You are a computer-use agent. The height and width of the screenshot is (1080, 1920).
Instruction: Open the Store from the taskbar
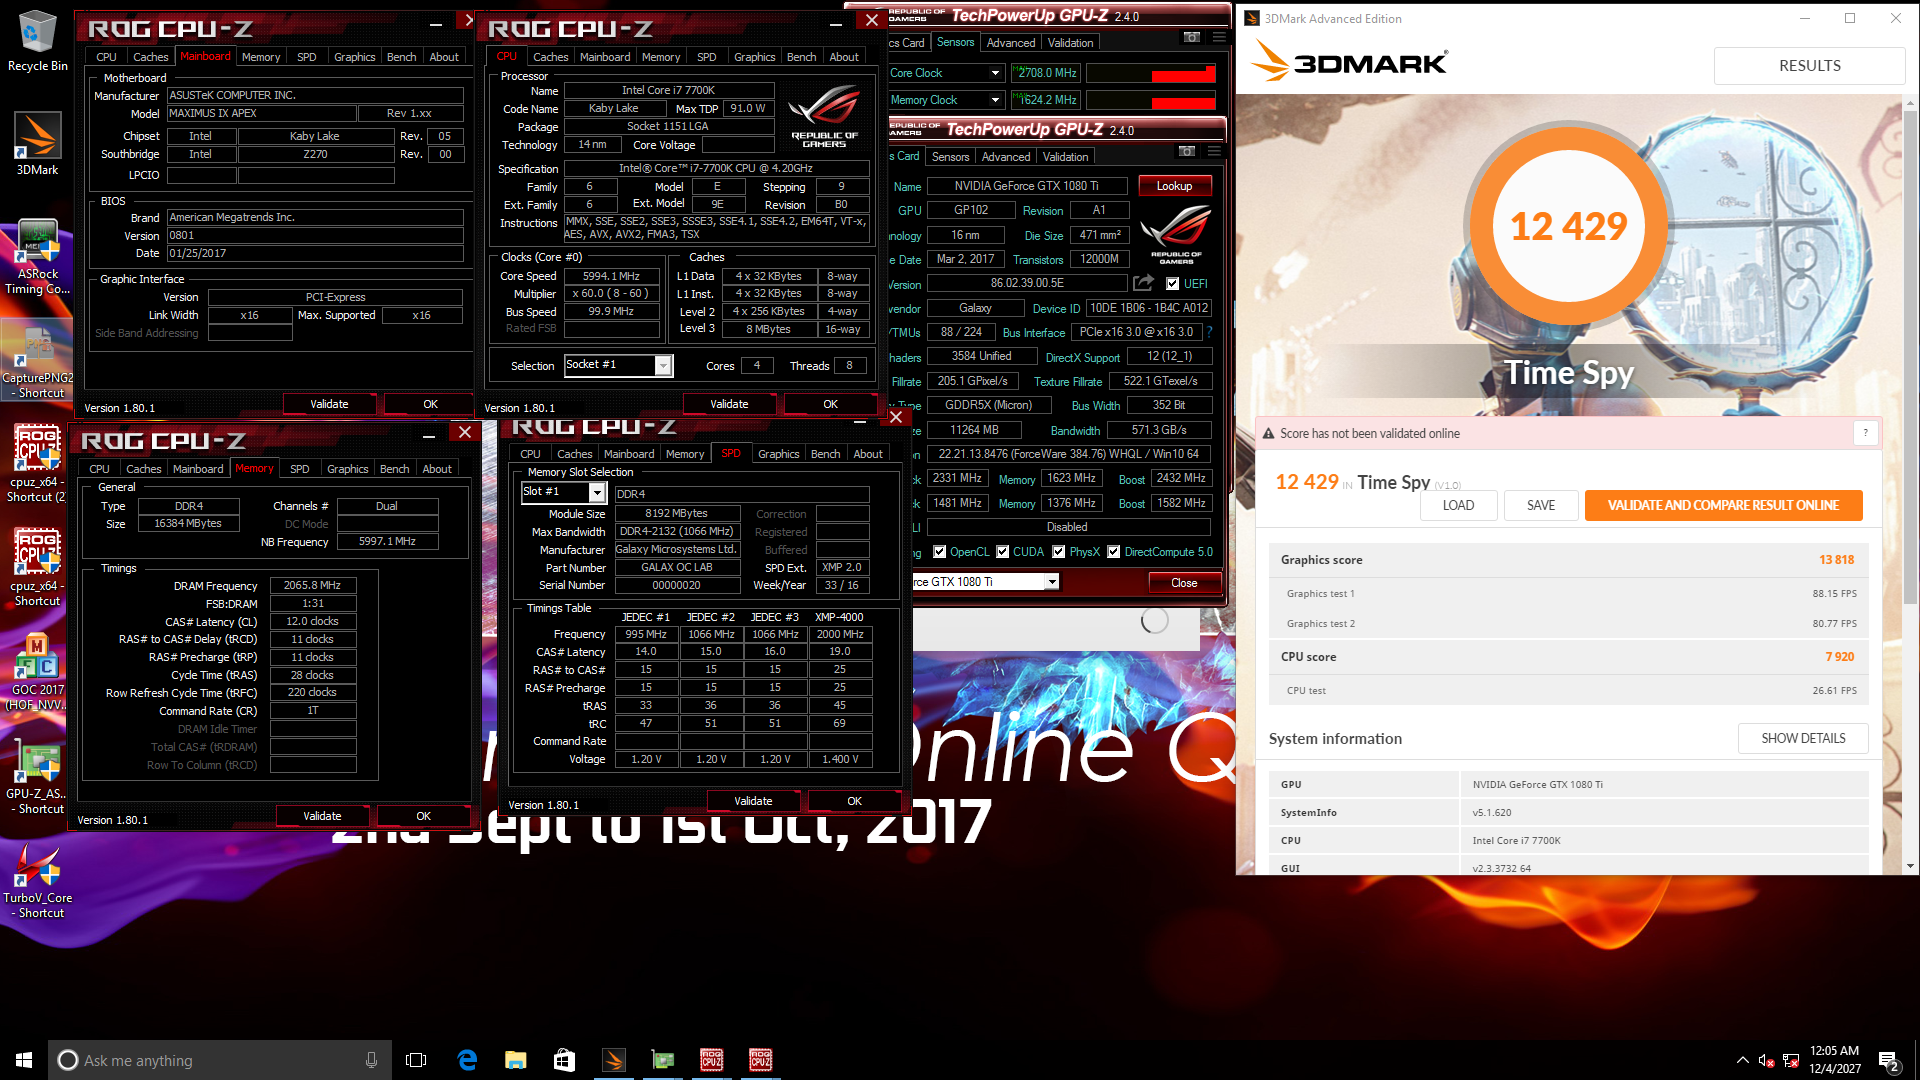click(564, 1060)
